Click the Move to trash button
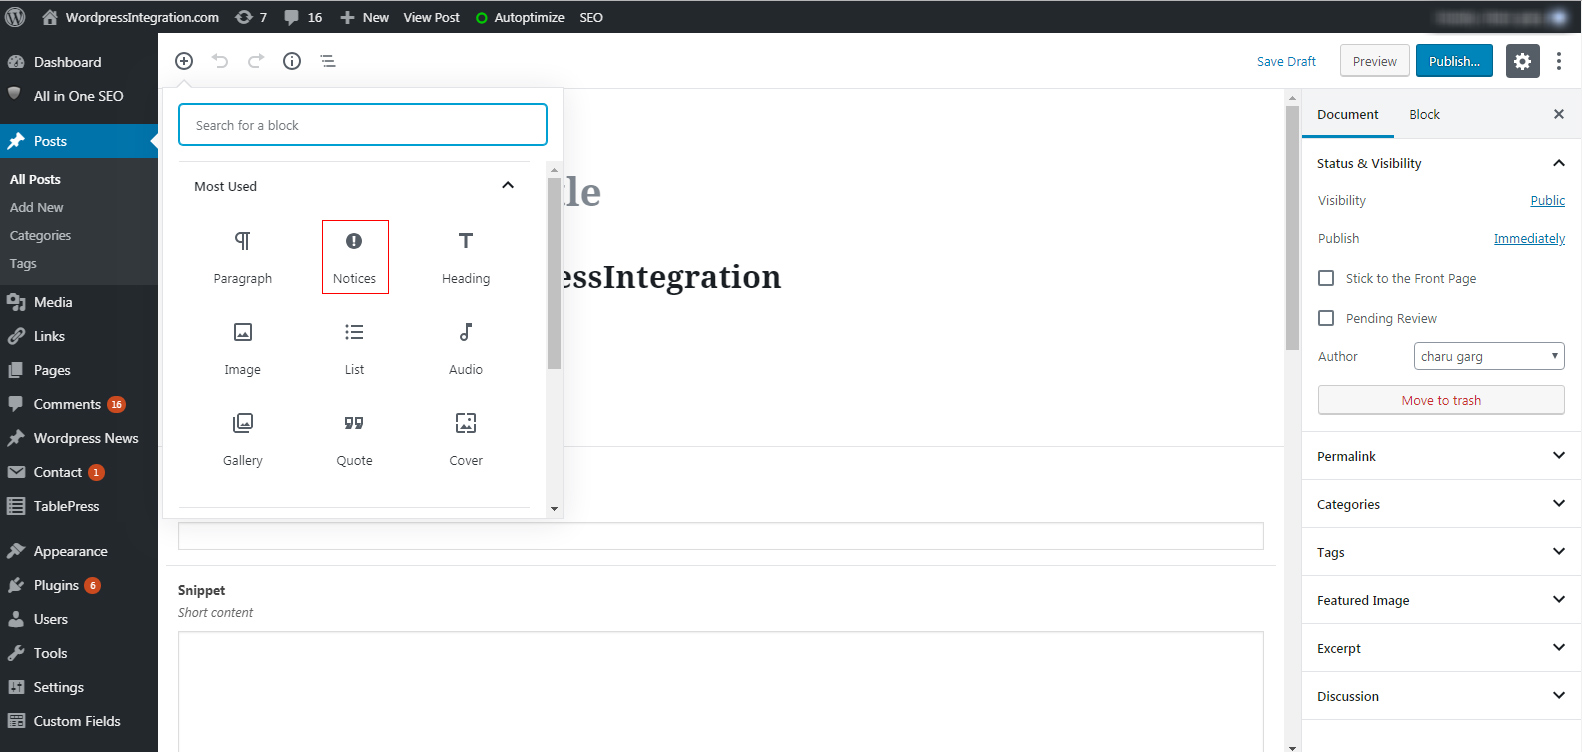Viewport: 1582px width, 752px height. 1441,400
